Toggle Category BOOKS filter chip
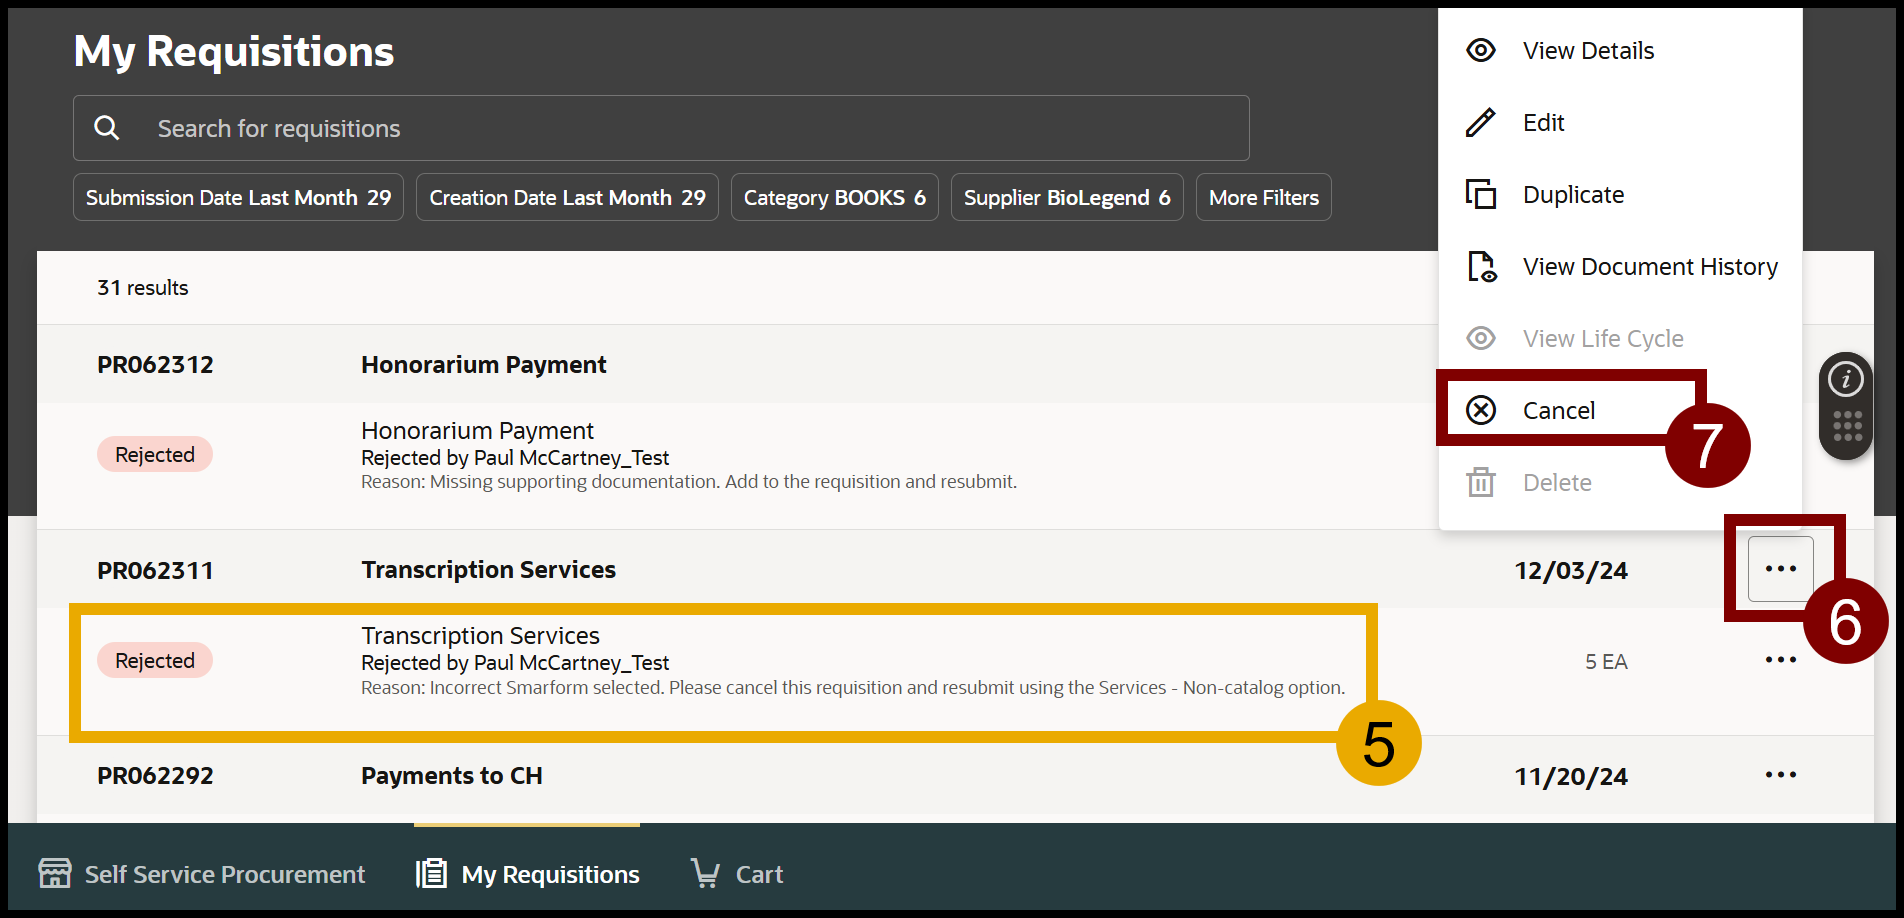Viewport: 1904px width, 918px height. coord(834,198)
